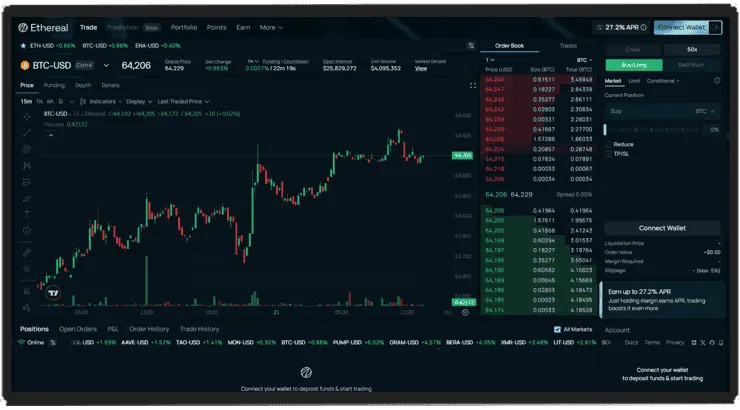Image resolution: width=740 pixels, height=410 pixels.
Task: Select the trend line drawing tool
Action: (27, 133)
